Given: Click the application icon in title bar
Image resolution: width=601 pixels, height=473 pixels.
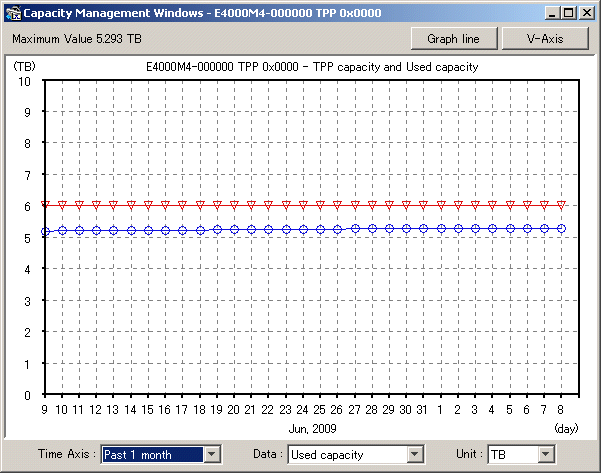Looking at the screenshot, I should [x=13, y=13].
